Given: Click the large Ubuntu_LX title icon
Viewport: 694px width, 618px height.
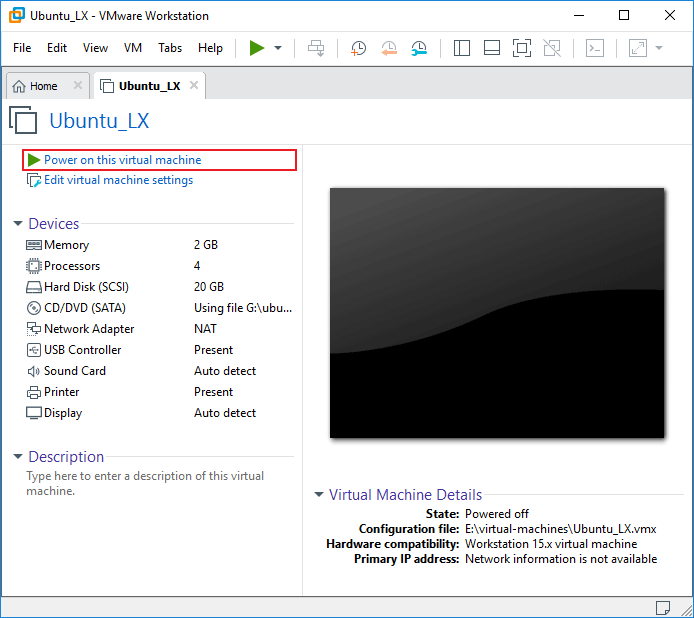Looking at the screenshot, I should 23,120.
